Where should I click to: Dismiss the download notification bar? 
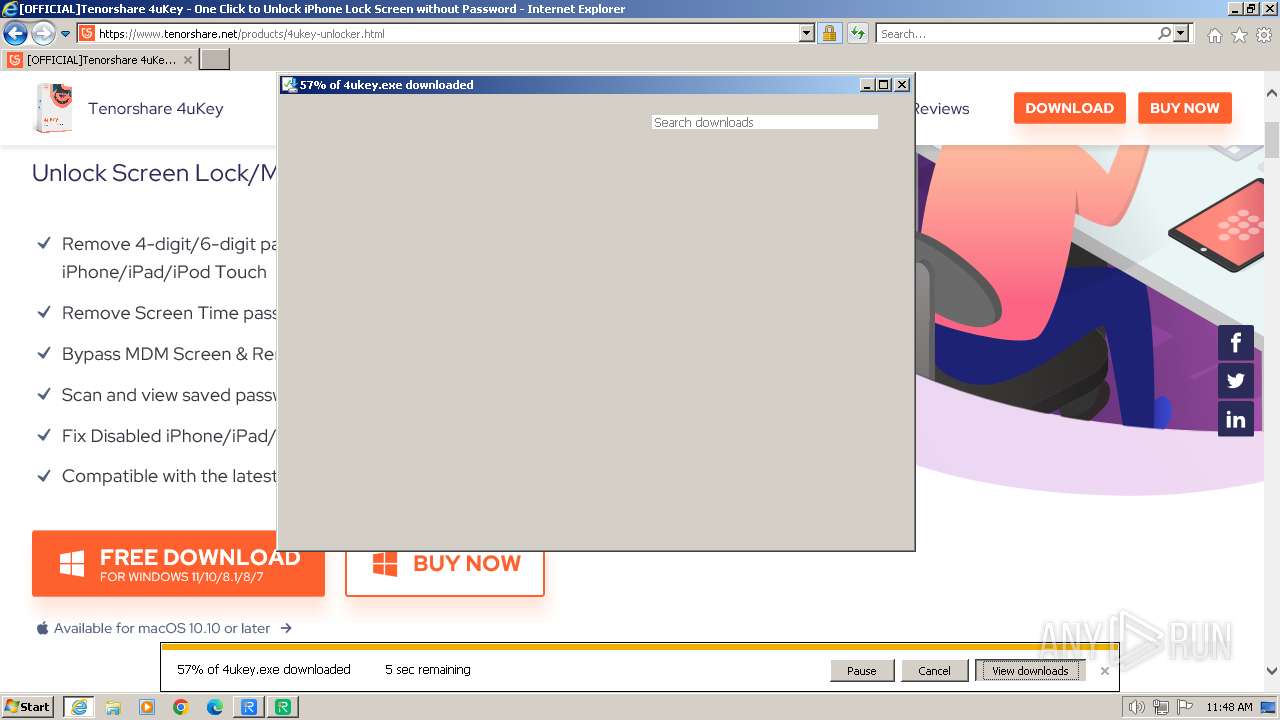(1104, 671)
